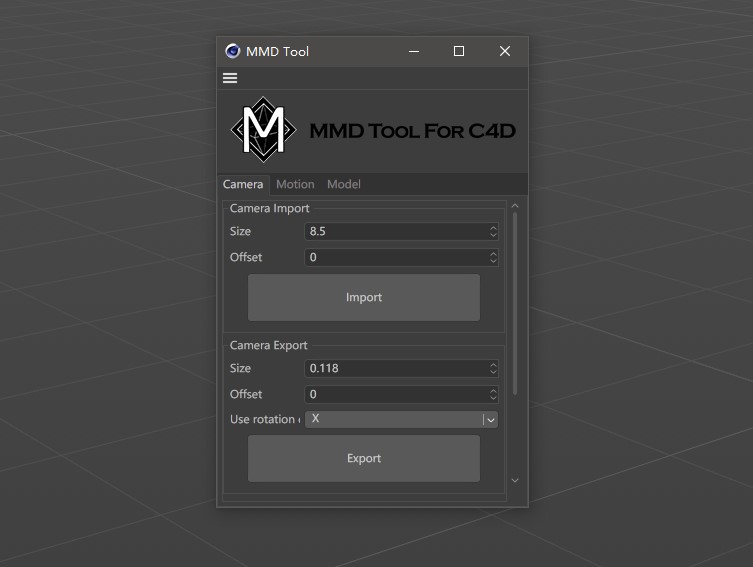Click the Camera Export group label
This screenshot has height=567, width=753.
point(268,345)
